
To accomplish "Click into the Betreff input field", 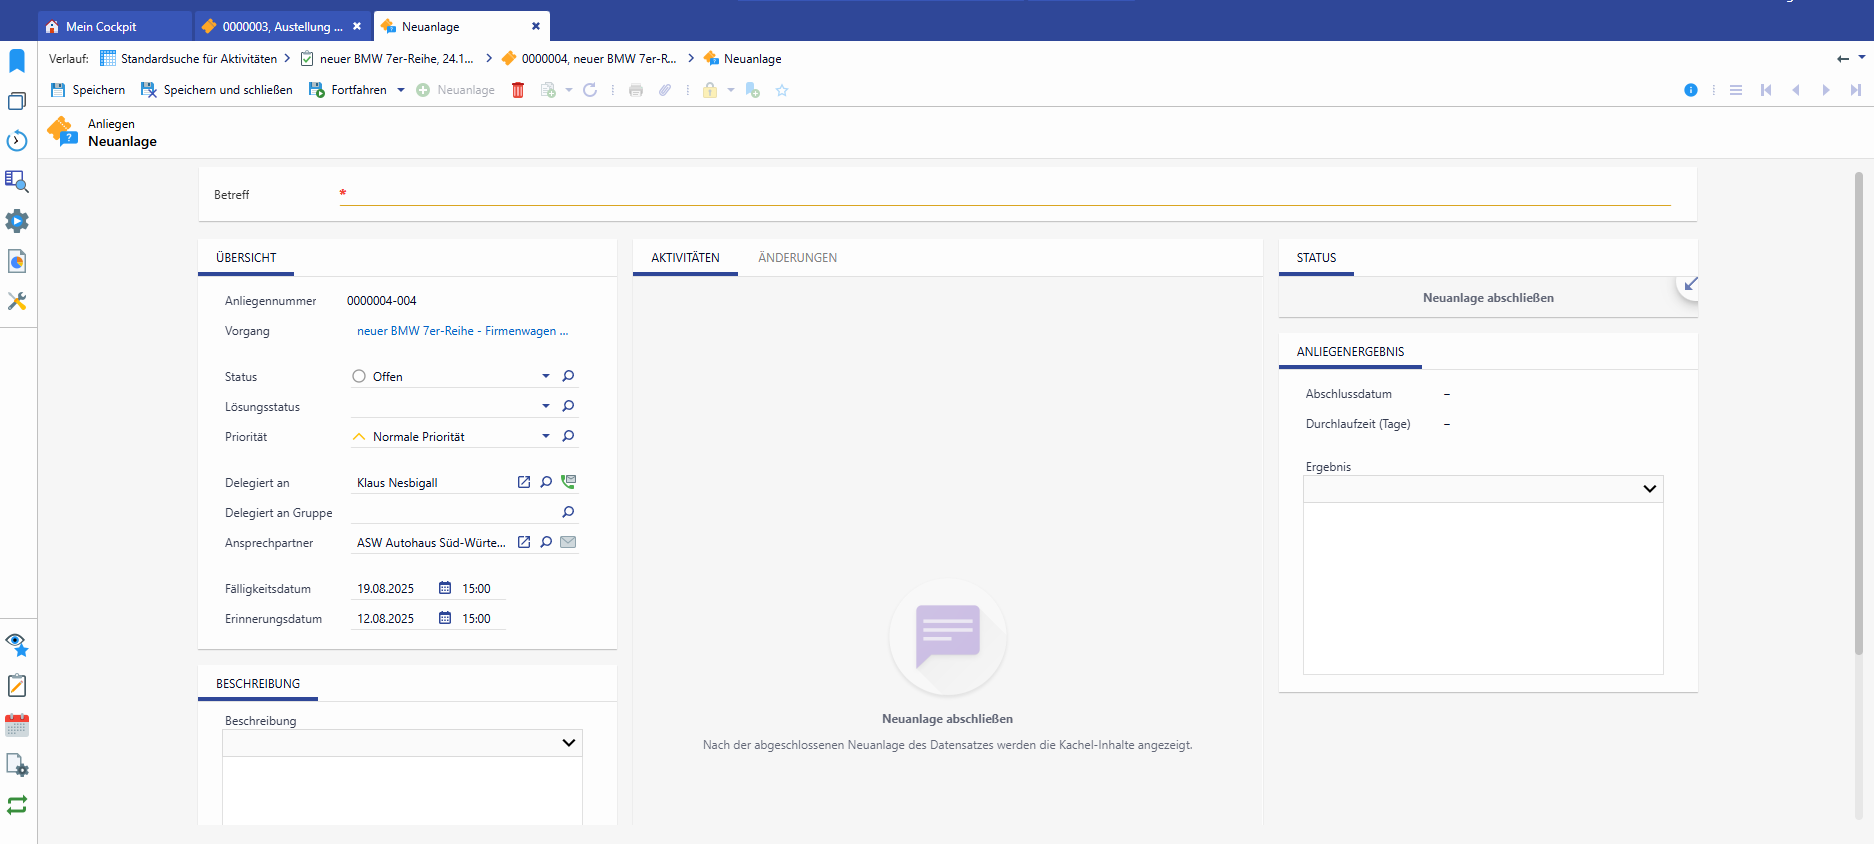I will tap(1005, 195).
